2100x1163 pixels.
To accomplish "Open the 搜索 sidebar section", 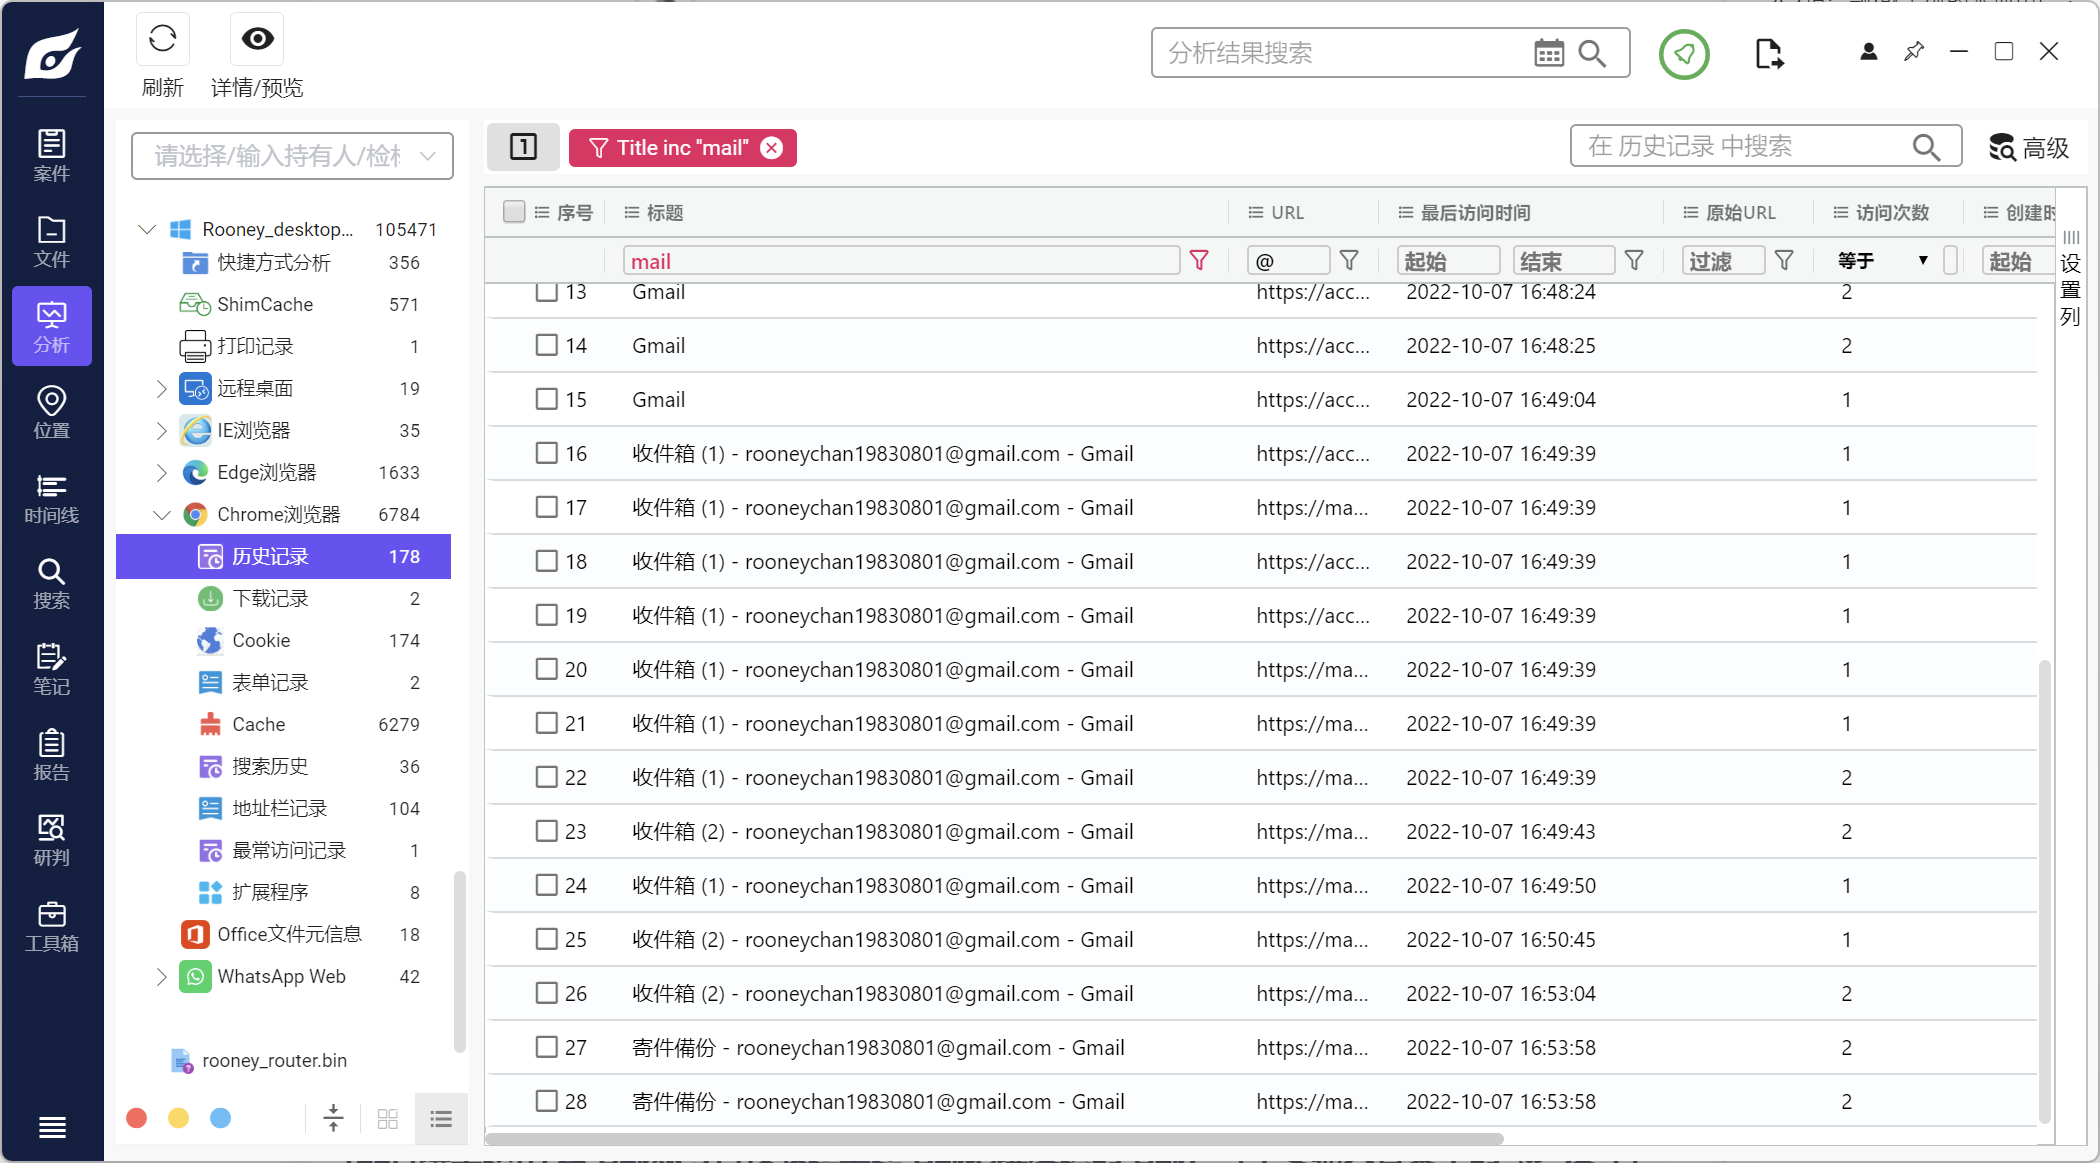I will click(52, 583).
